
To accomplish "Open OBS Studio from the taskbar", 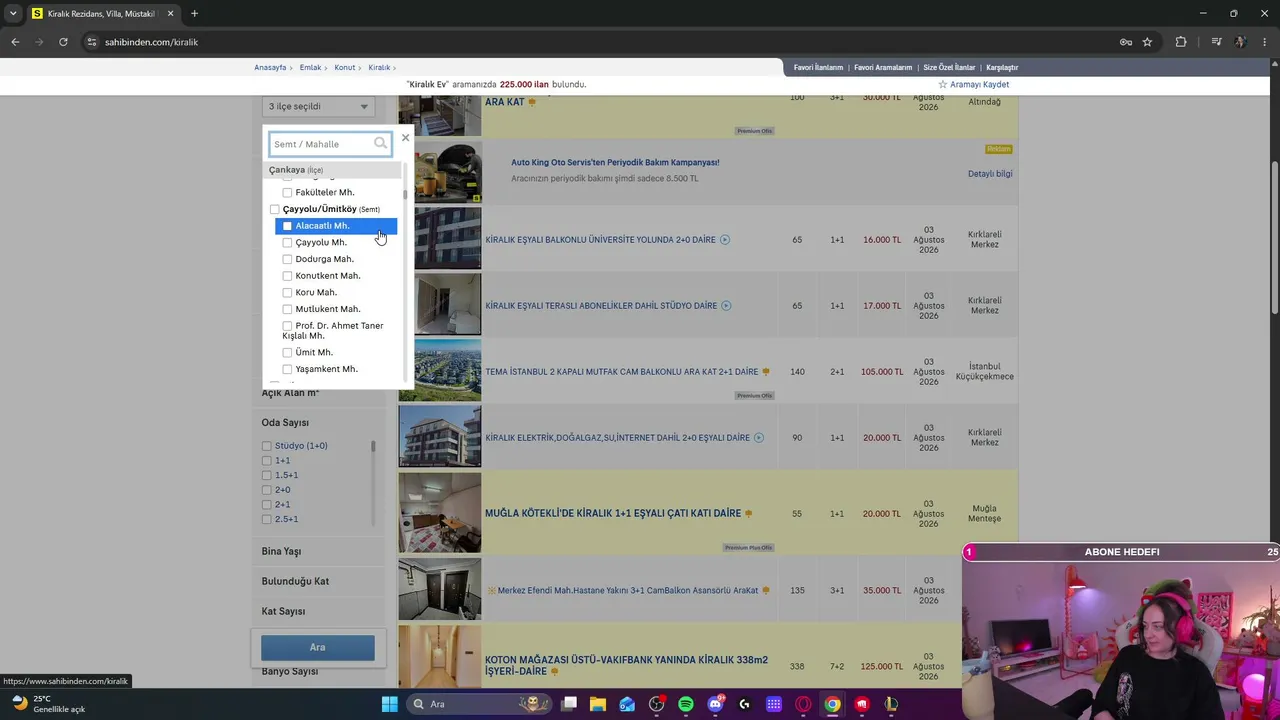I will [x=656, y=704].
